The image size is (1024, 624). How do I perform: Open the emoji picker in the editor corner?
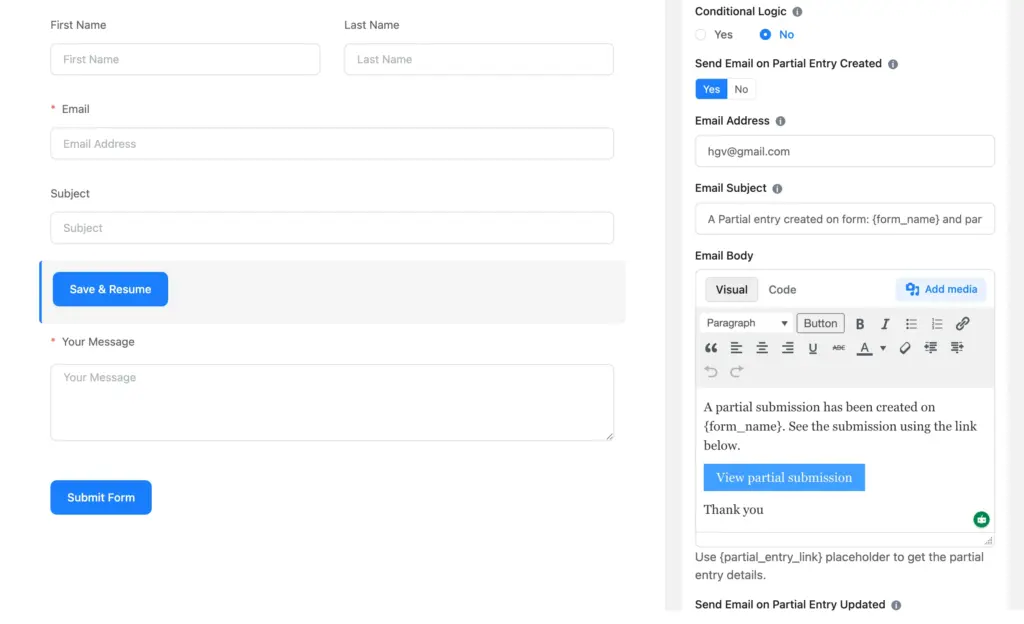click(x=981, y=519)
